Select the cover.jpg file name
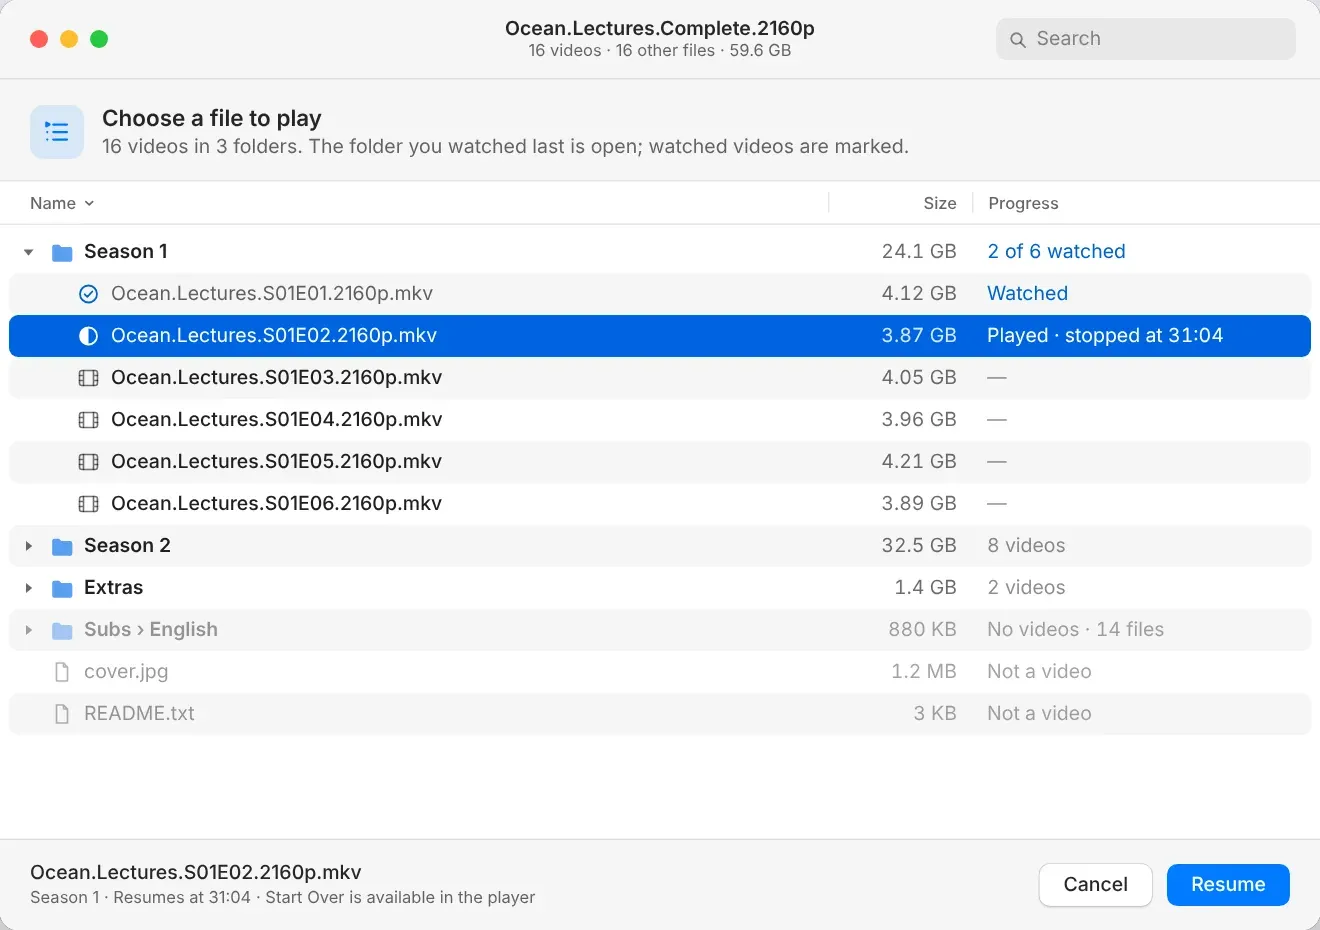Image resolution: width=1320 pixels, height=930 pixels. tap(126, 672)
